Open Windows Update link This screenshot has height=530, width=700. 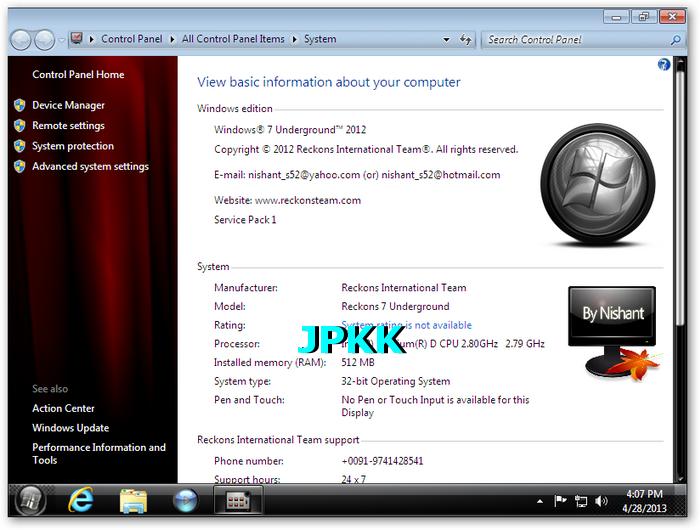71,428
